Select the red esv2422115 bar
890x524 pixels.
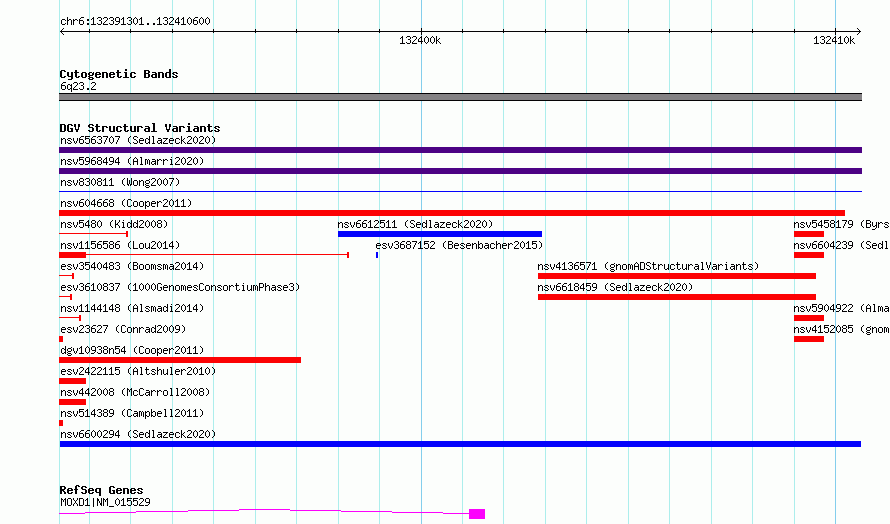pyautogui.click(x=73, y=382)
